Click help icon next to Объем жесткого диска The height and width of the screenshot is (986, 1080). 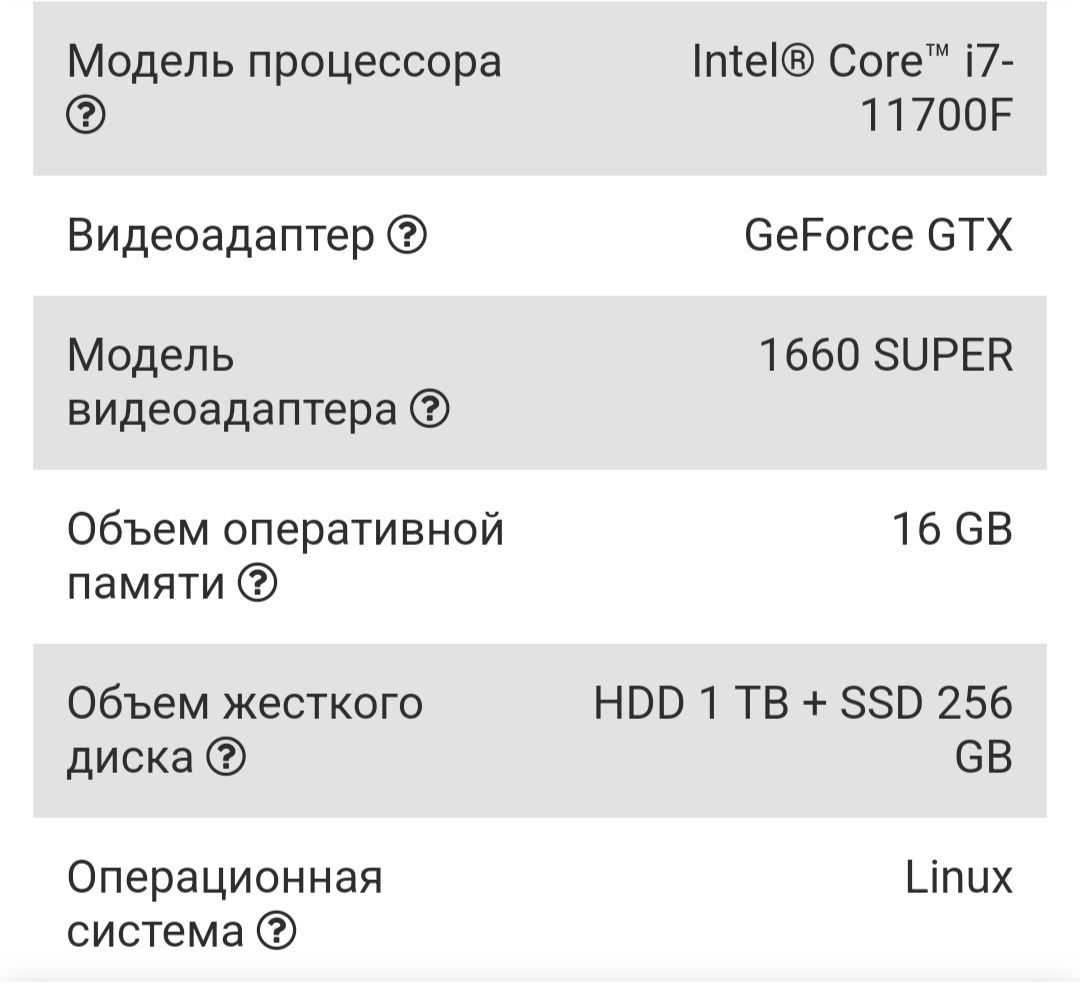click(226, 756)
